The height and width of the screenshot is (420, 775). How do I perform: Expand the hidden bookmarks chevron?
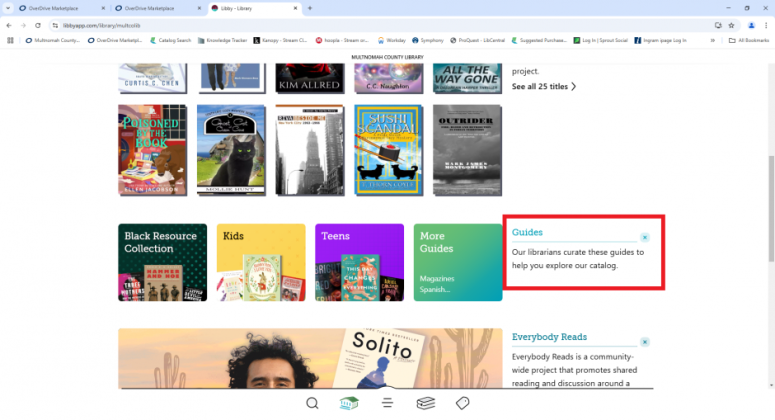tap(713, 41)
